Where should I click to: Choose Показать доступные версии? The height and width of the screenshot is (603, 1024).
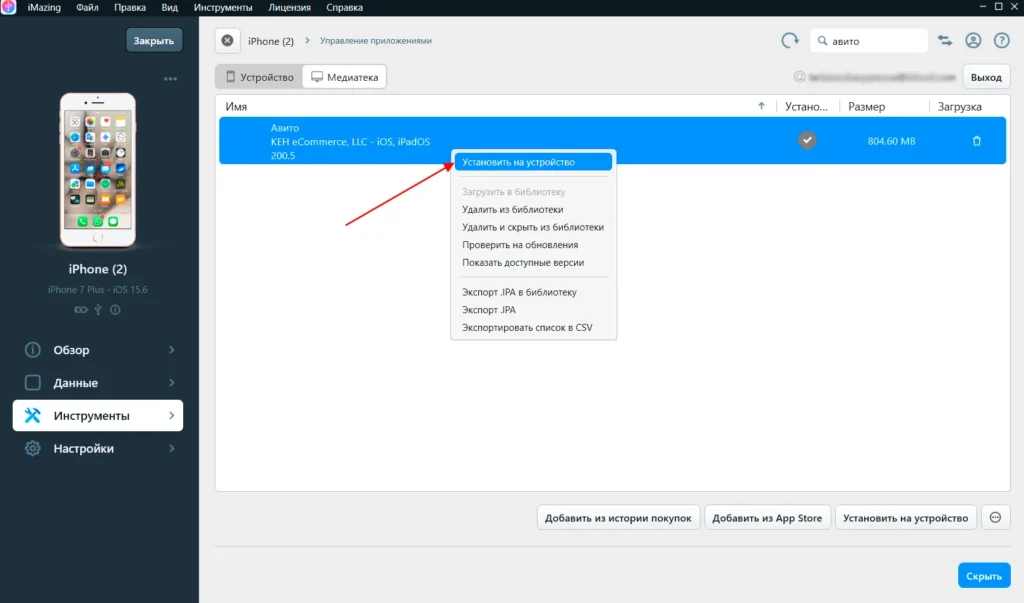pos(533,263)
